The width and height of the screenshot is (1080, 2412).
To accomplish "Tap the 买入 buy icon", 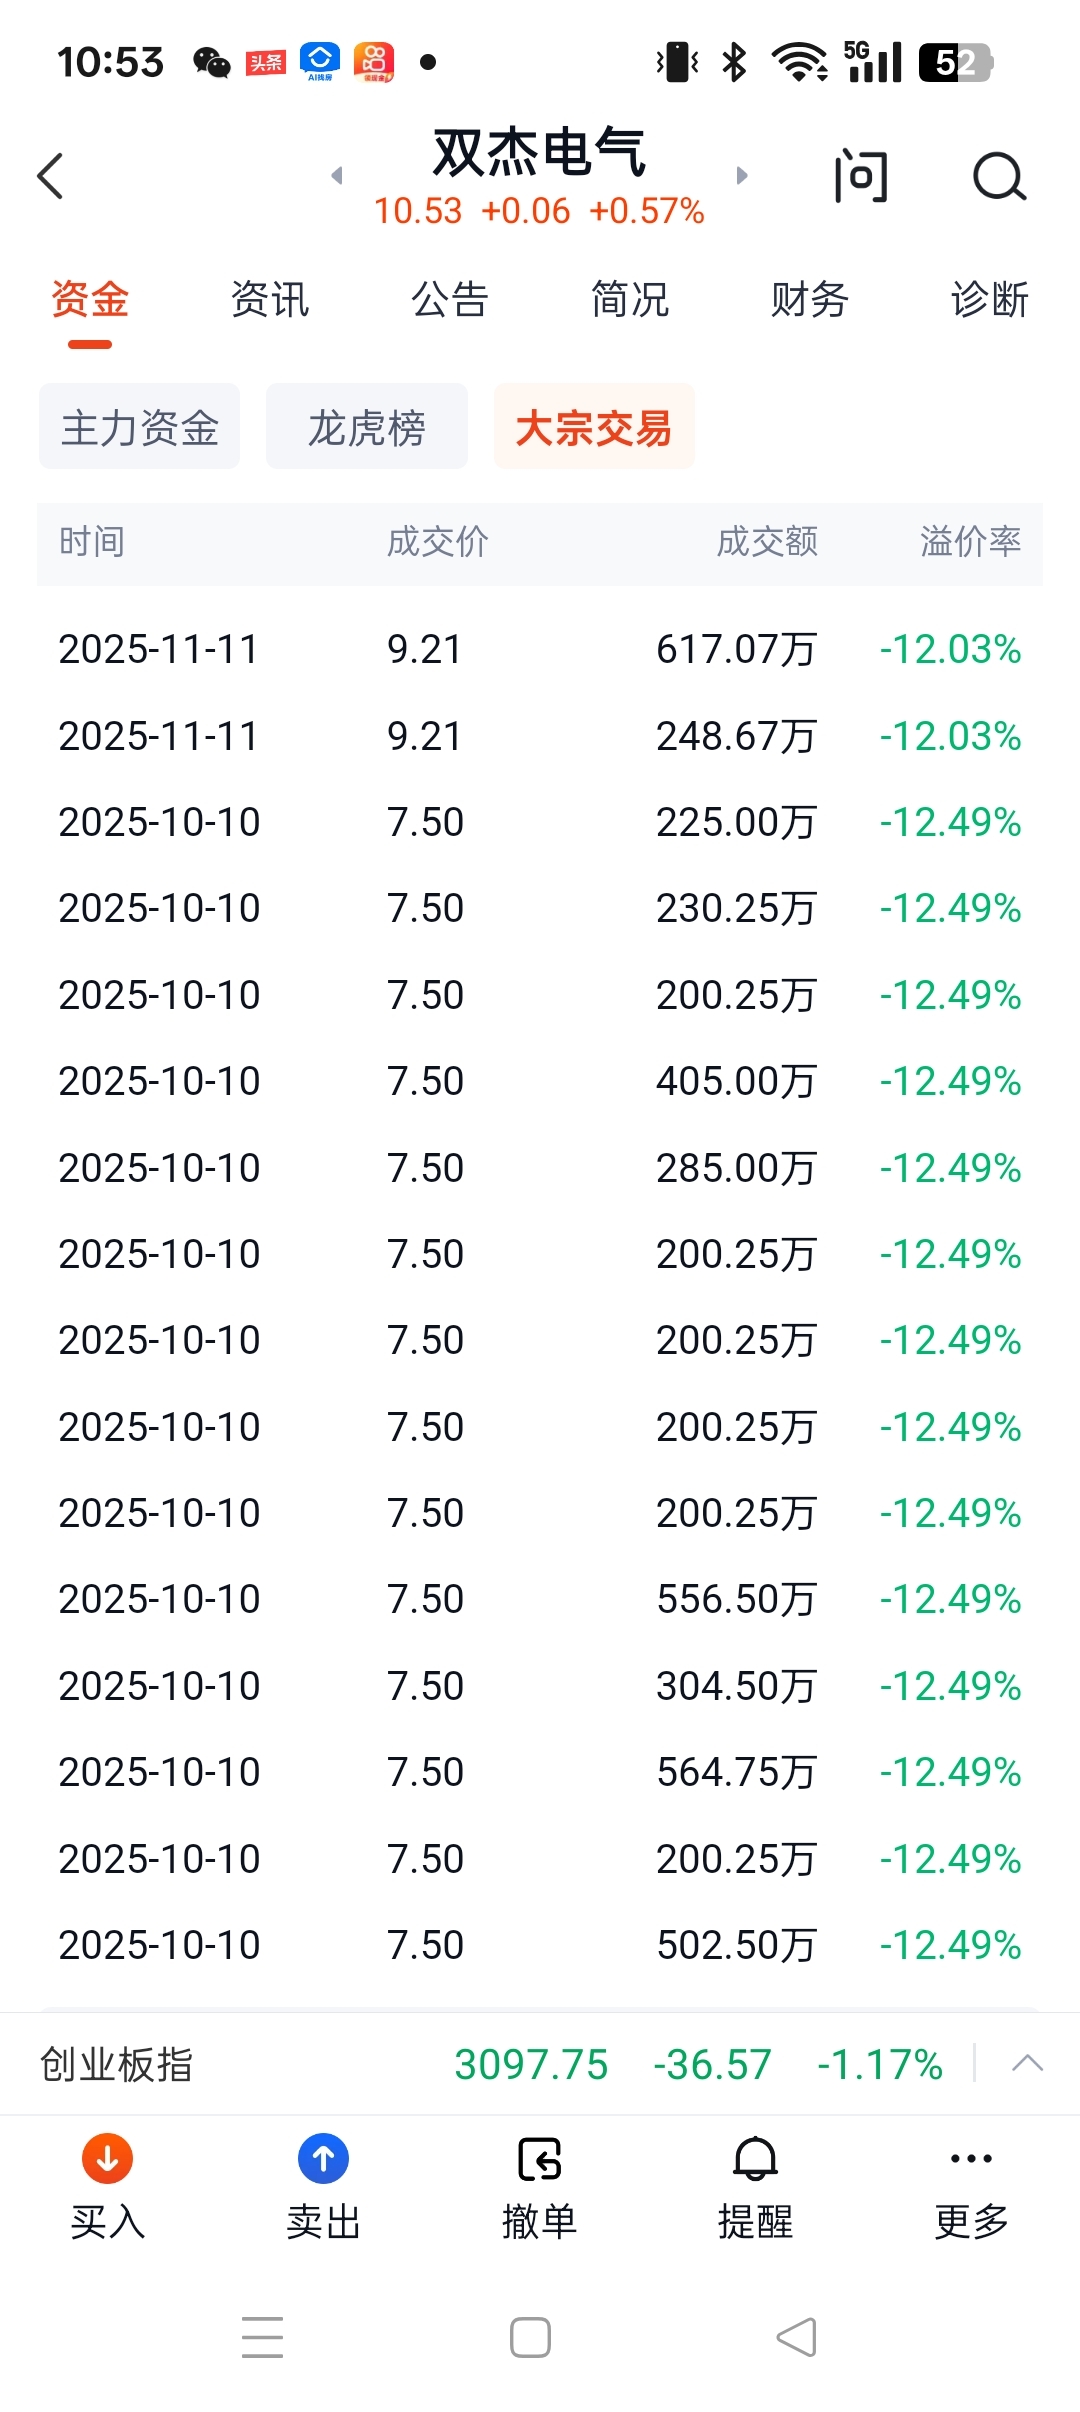I will click(x=108, y=2160).
